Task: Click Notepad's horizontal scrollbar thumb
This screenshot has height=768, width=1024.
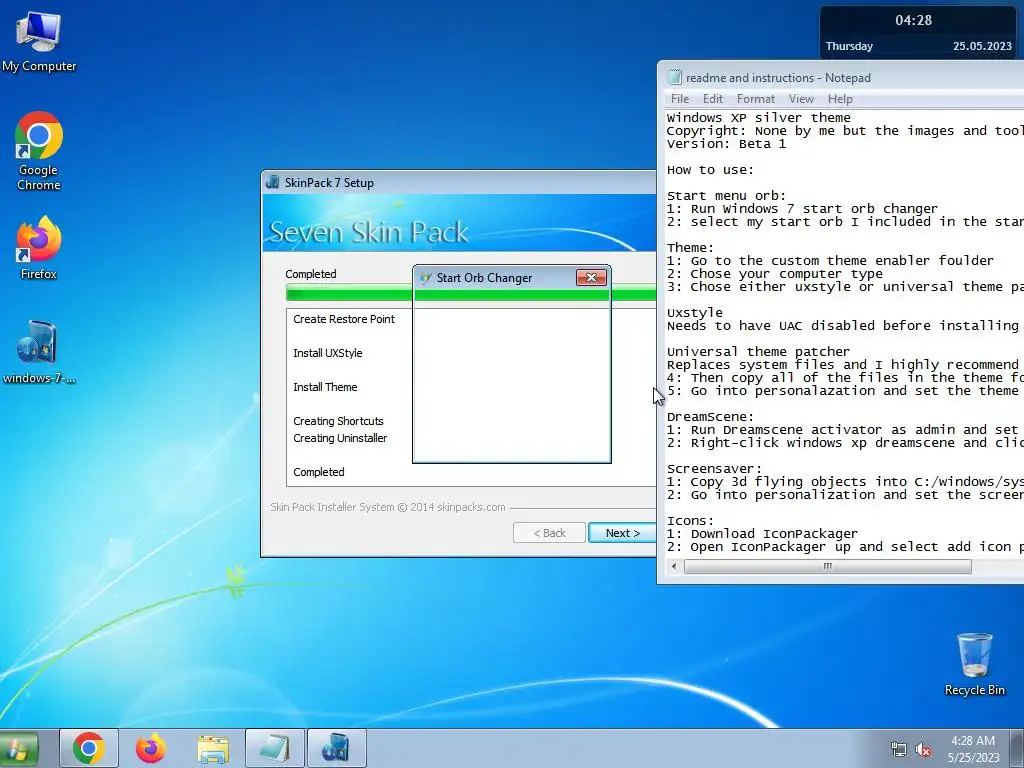Action: [x=827, y=566]
